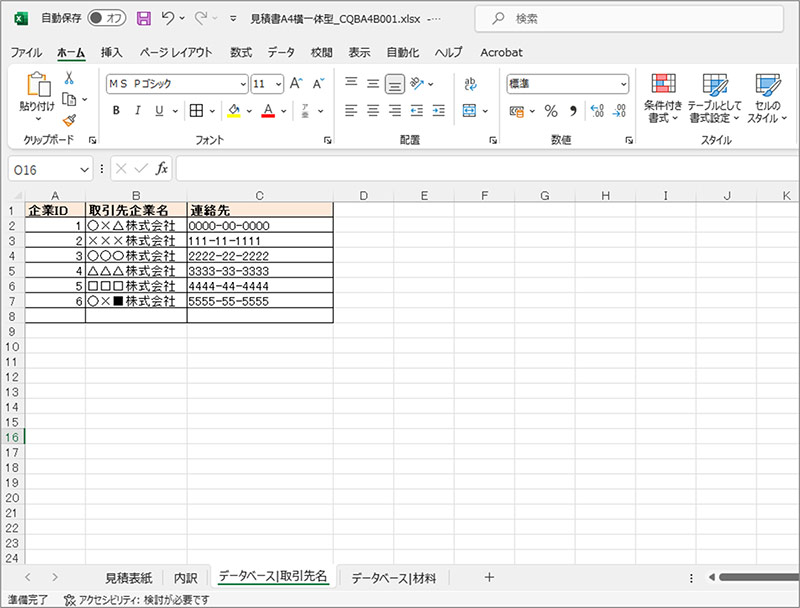Image resolution: width=800 pixels, height=608 pixels.
Task: Click accessibility status in status bar
Action: point(136,600)
